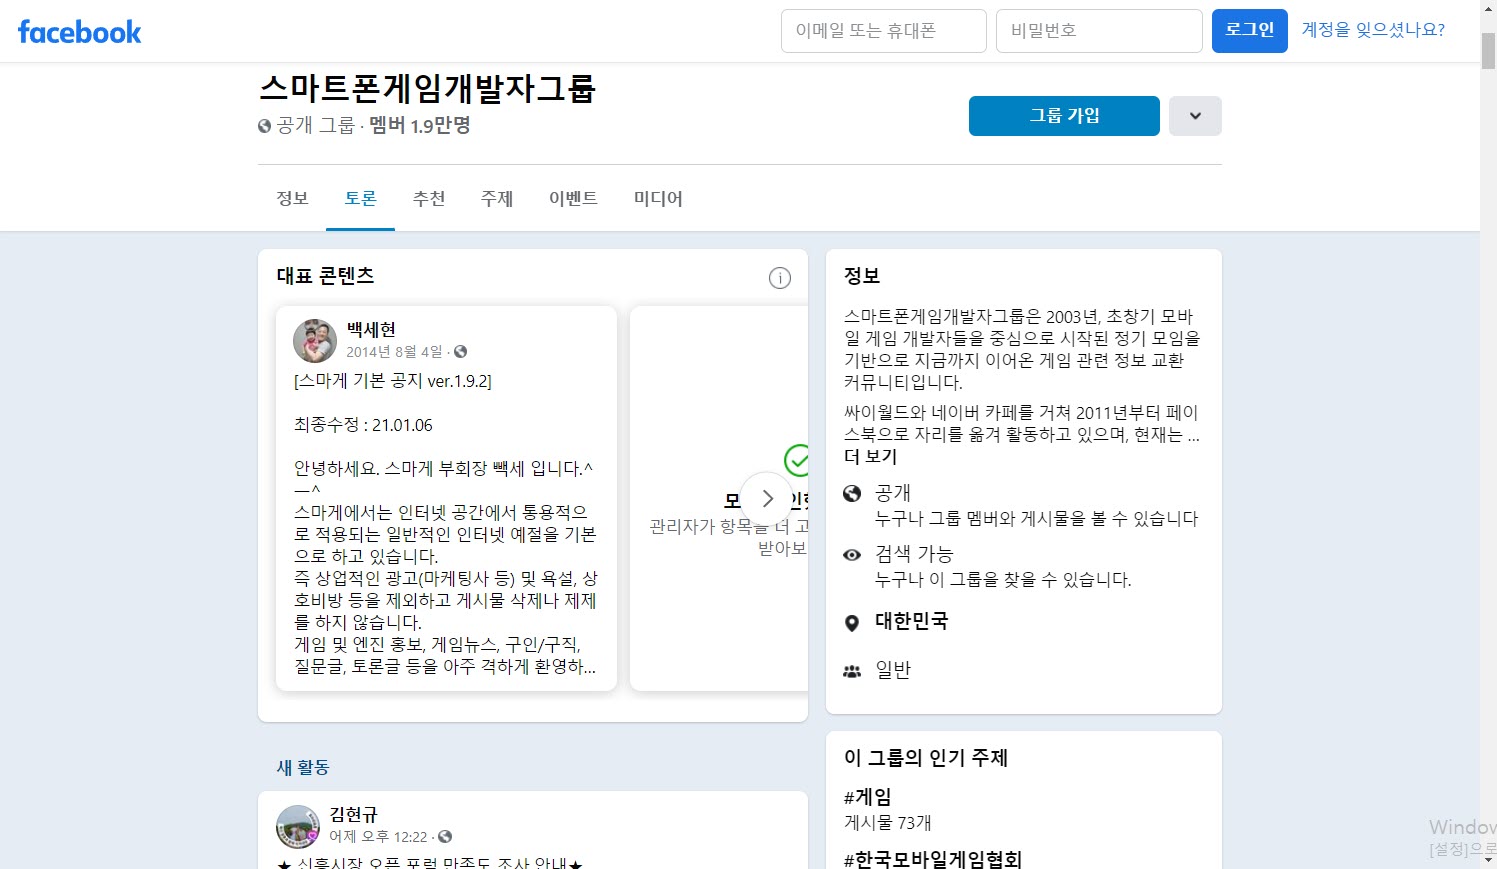Click 백세현's profile picture
Screen dimensions: 1497x869
315,341
